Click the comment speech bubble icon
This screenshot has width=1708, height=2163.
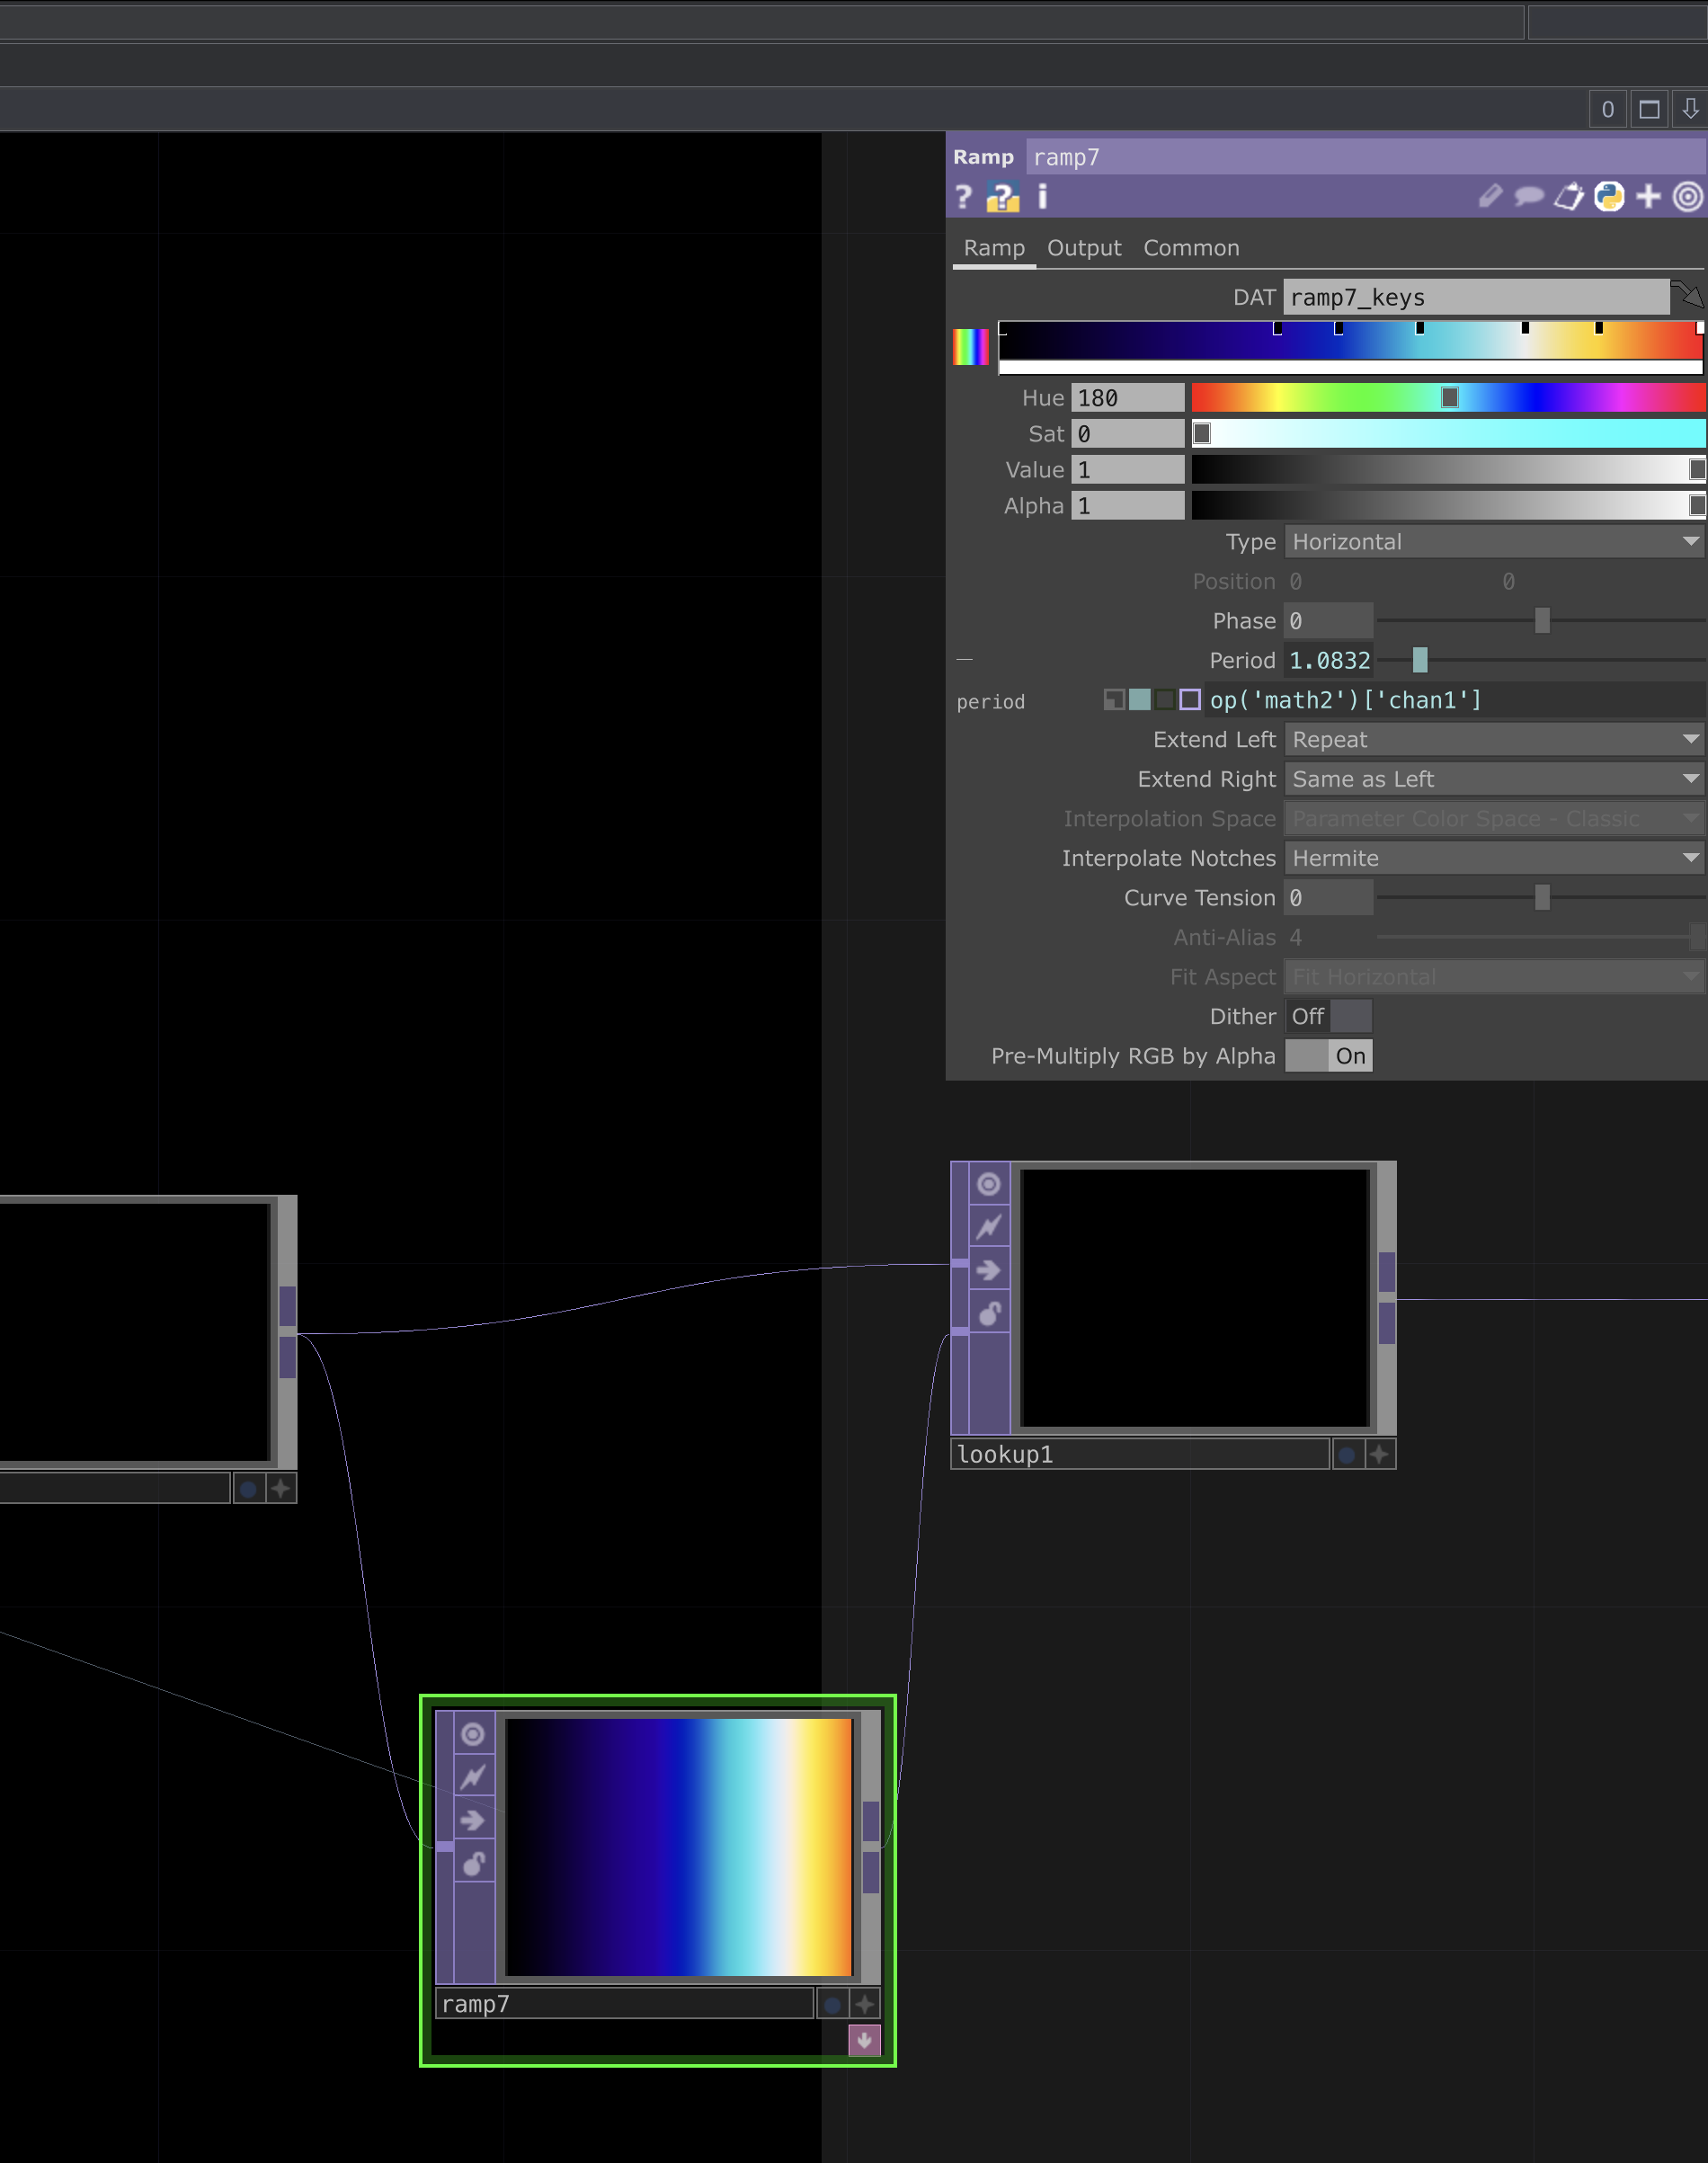[x=1528, y=197]
